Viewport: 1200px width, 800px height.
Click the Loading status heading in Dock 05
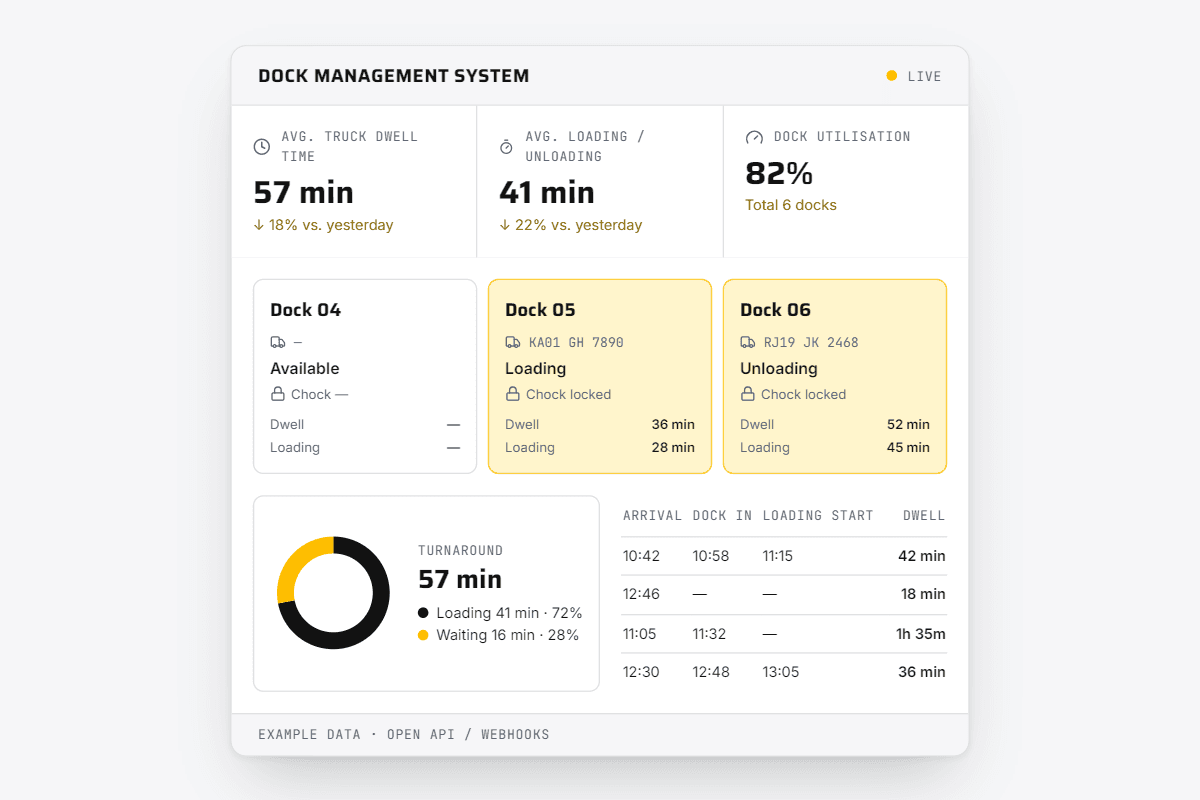(x=536, y=368)
